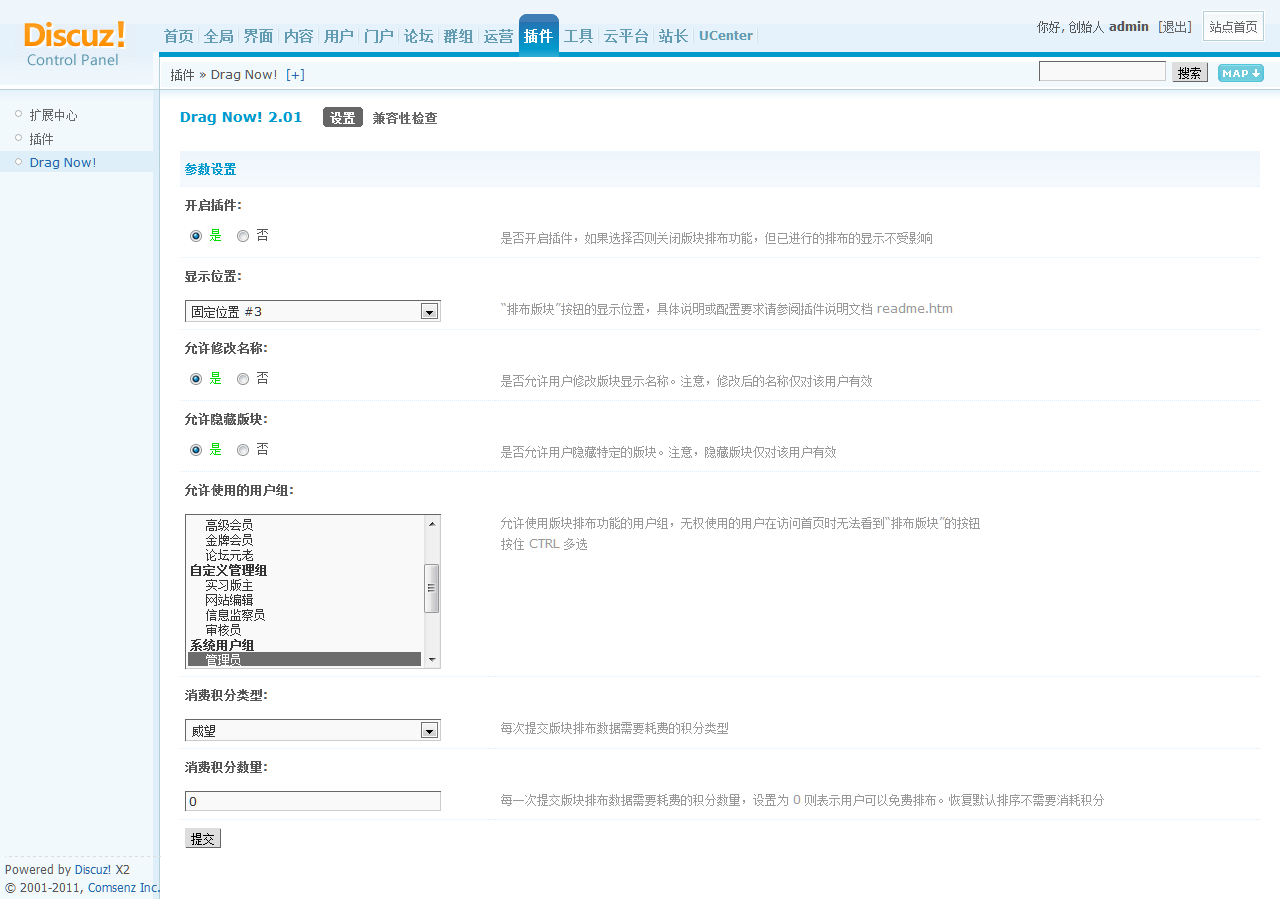1280x899 pixels.
Task: Open the UCenter top menu
Action: 726,36
